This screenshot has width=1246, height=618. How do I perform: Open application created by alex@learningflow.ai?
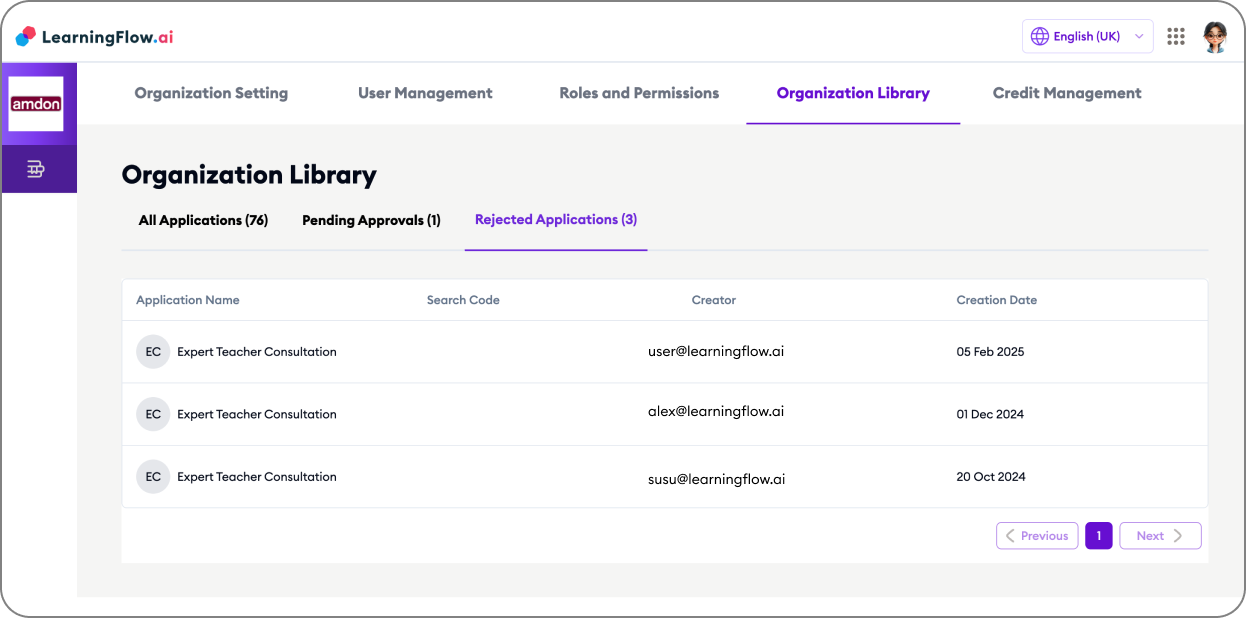[665, 414]
